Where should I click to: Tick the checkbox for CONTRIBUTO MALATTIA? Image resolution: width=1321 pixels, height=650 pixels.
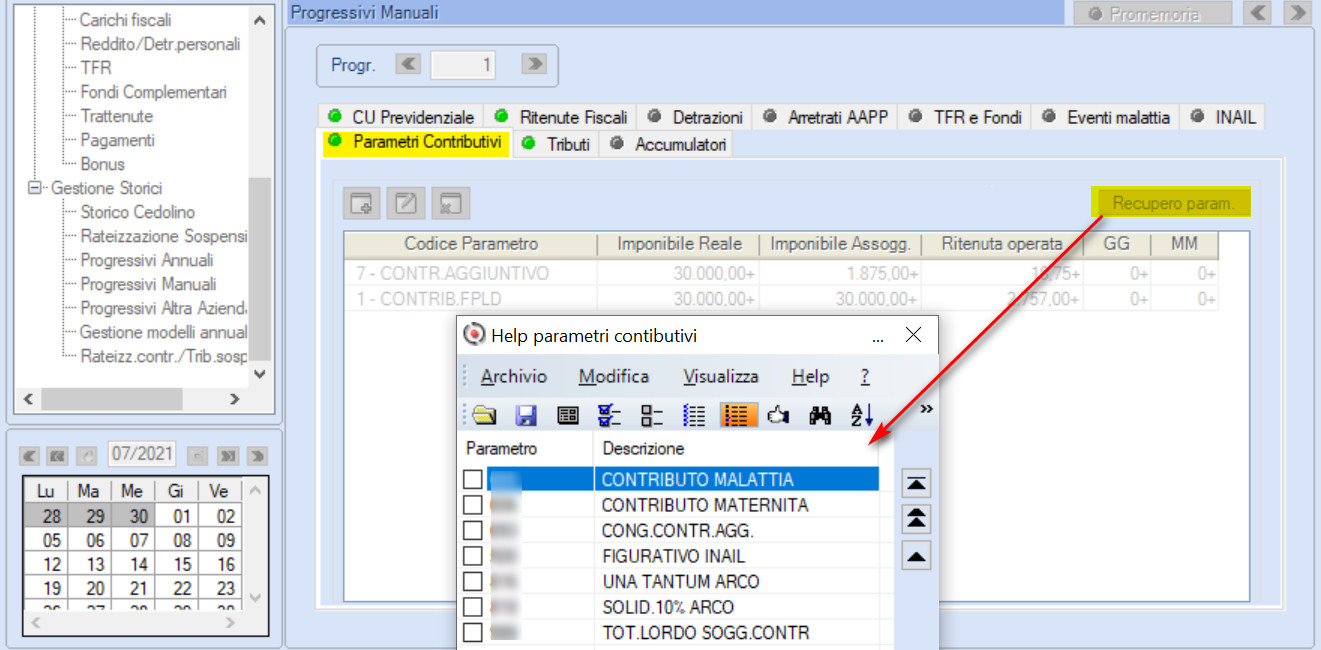pyautogui.click(x=473, y=480)
